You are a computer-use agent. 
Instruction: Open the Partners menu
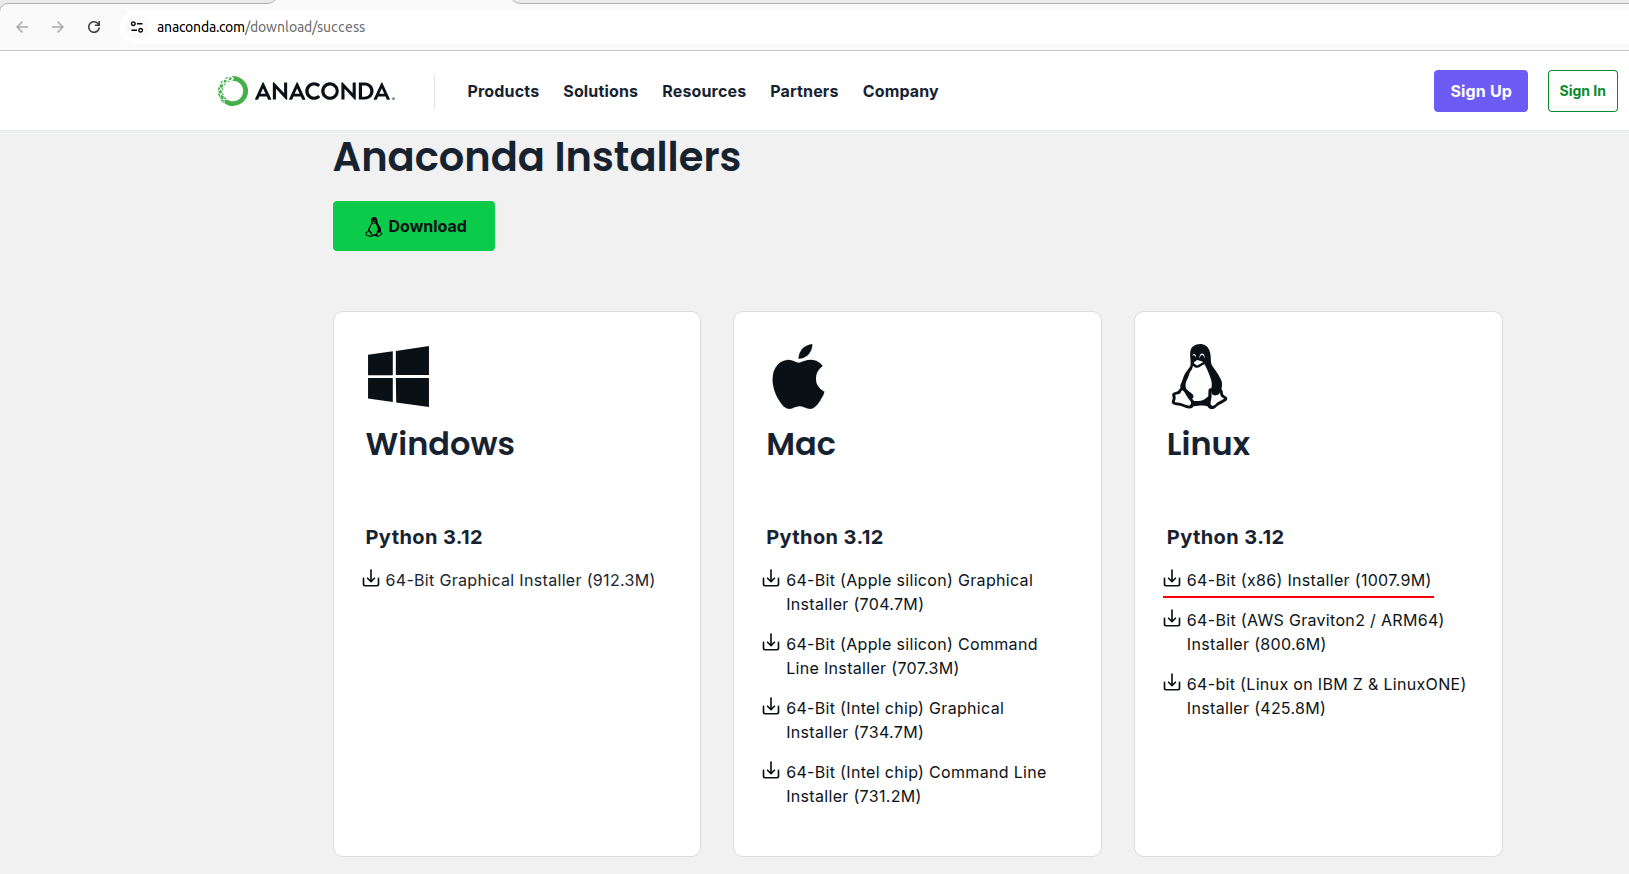click(804, 91)
